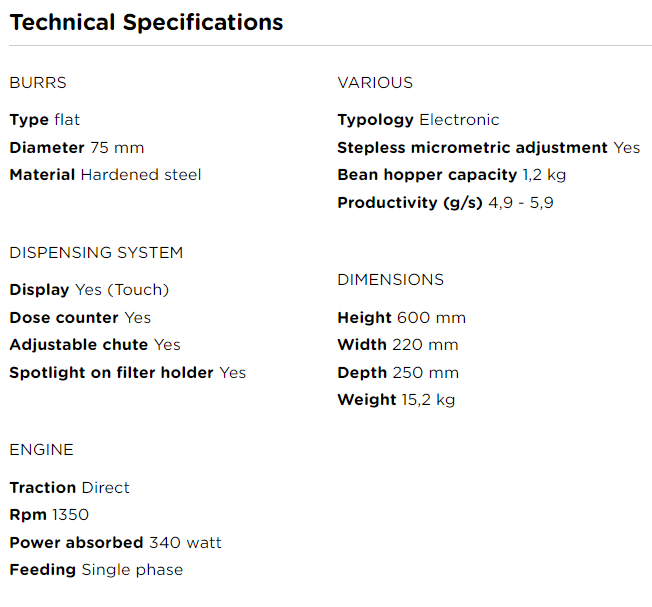Image resolution: width=652 pixels, height=607 pixels.
Task: Click Stepless micrometric adjustment spec
Action: click(488, 148)
